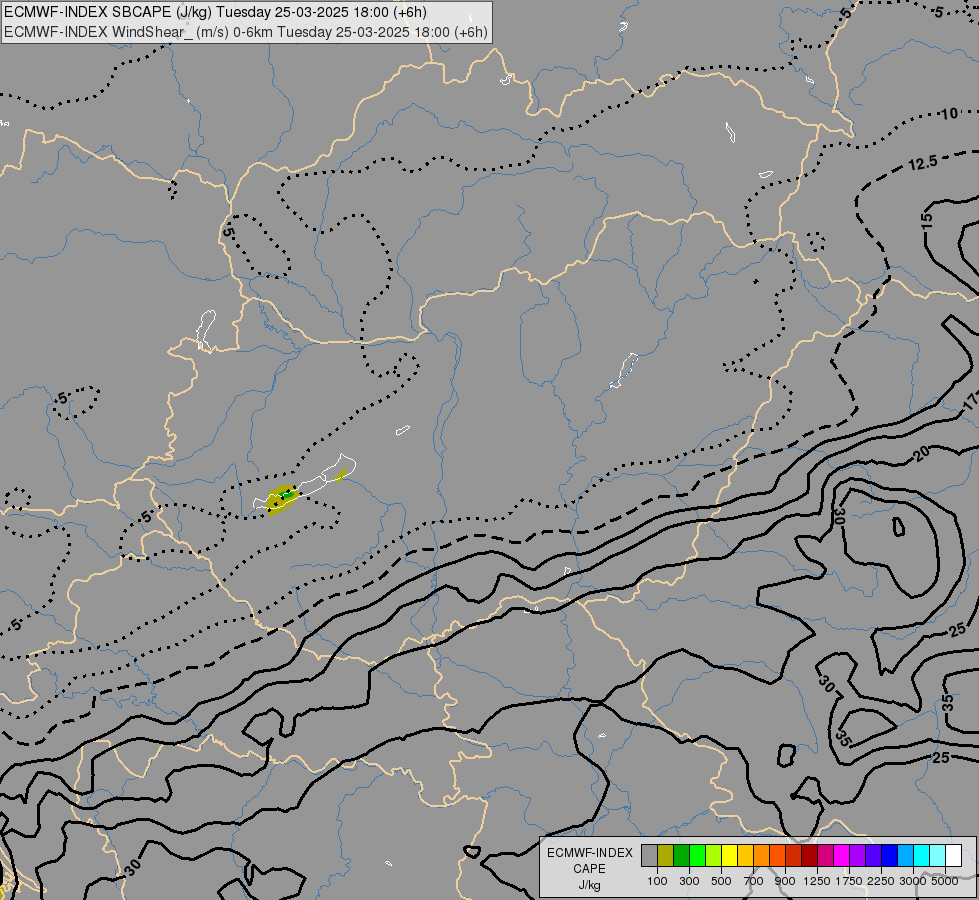Viewport: 979px width, 900px height.
Task: Select the dark red swatch left of 1250
Action: pyautogui.click(x=809, y=855)
